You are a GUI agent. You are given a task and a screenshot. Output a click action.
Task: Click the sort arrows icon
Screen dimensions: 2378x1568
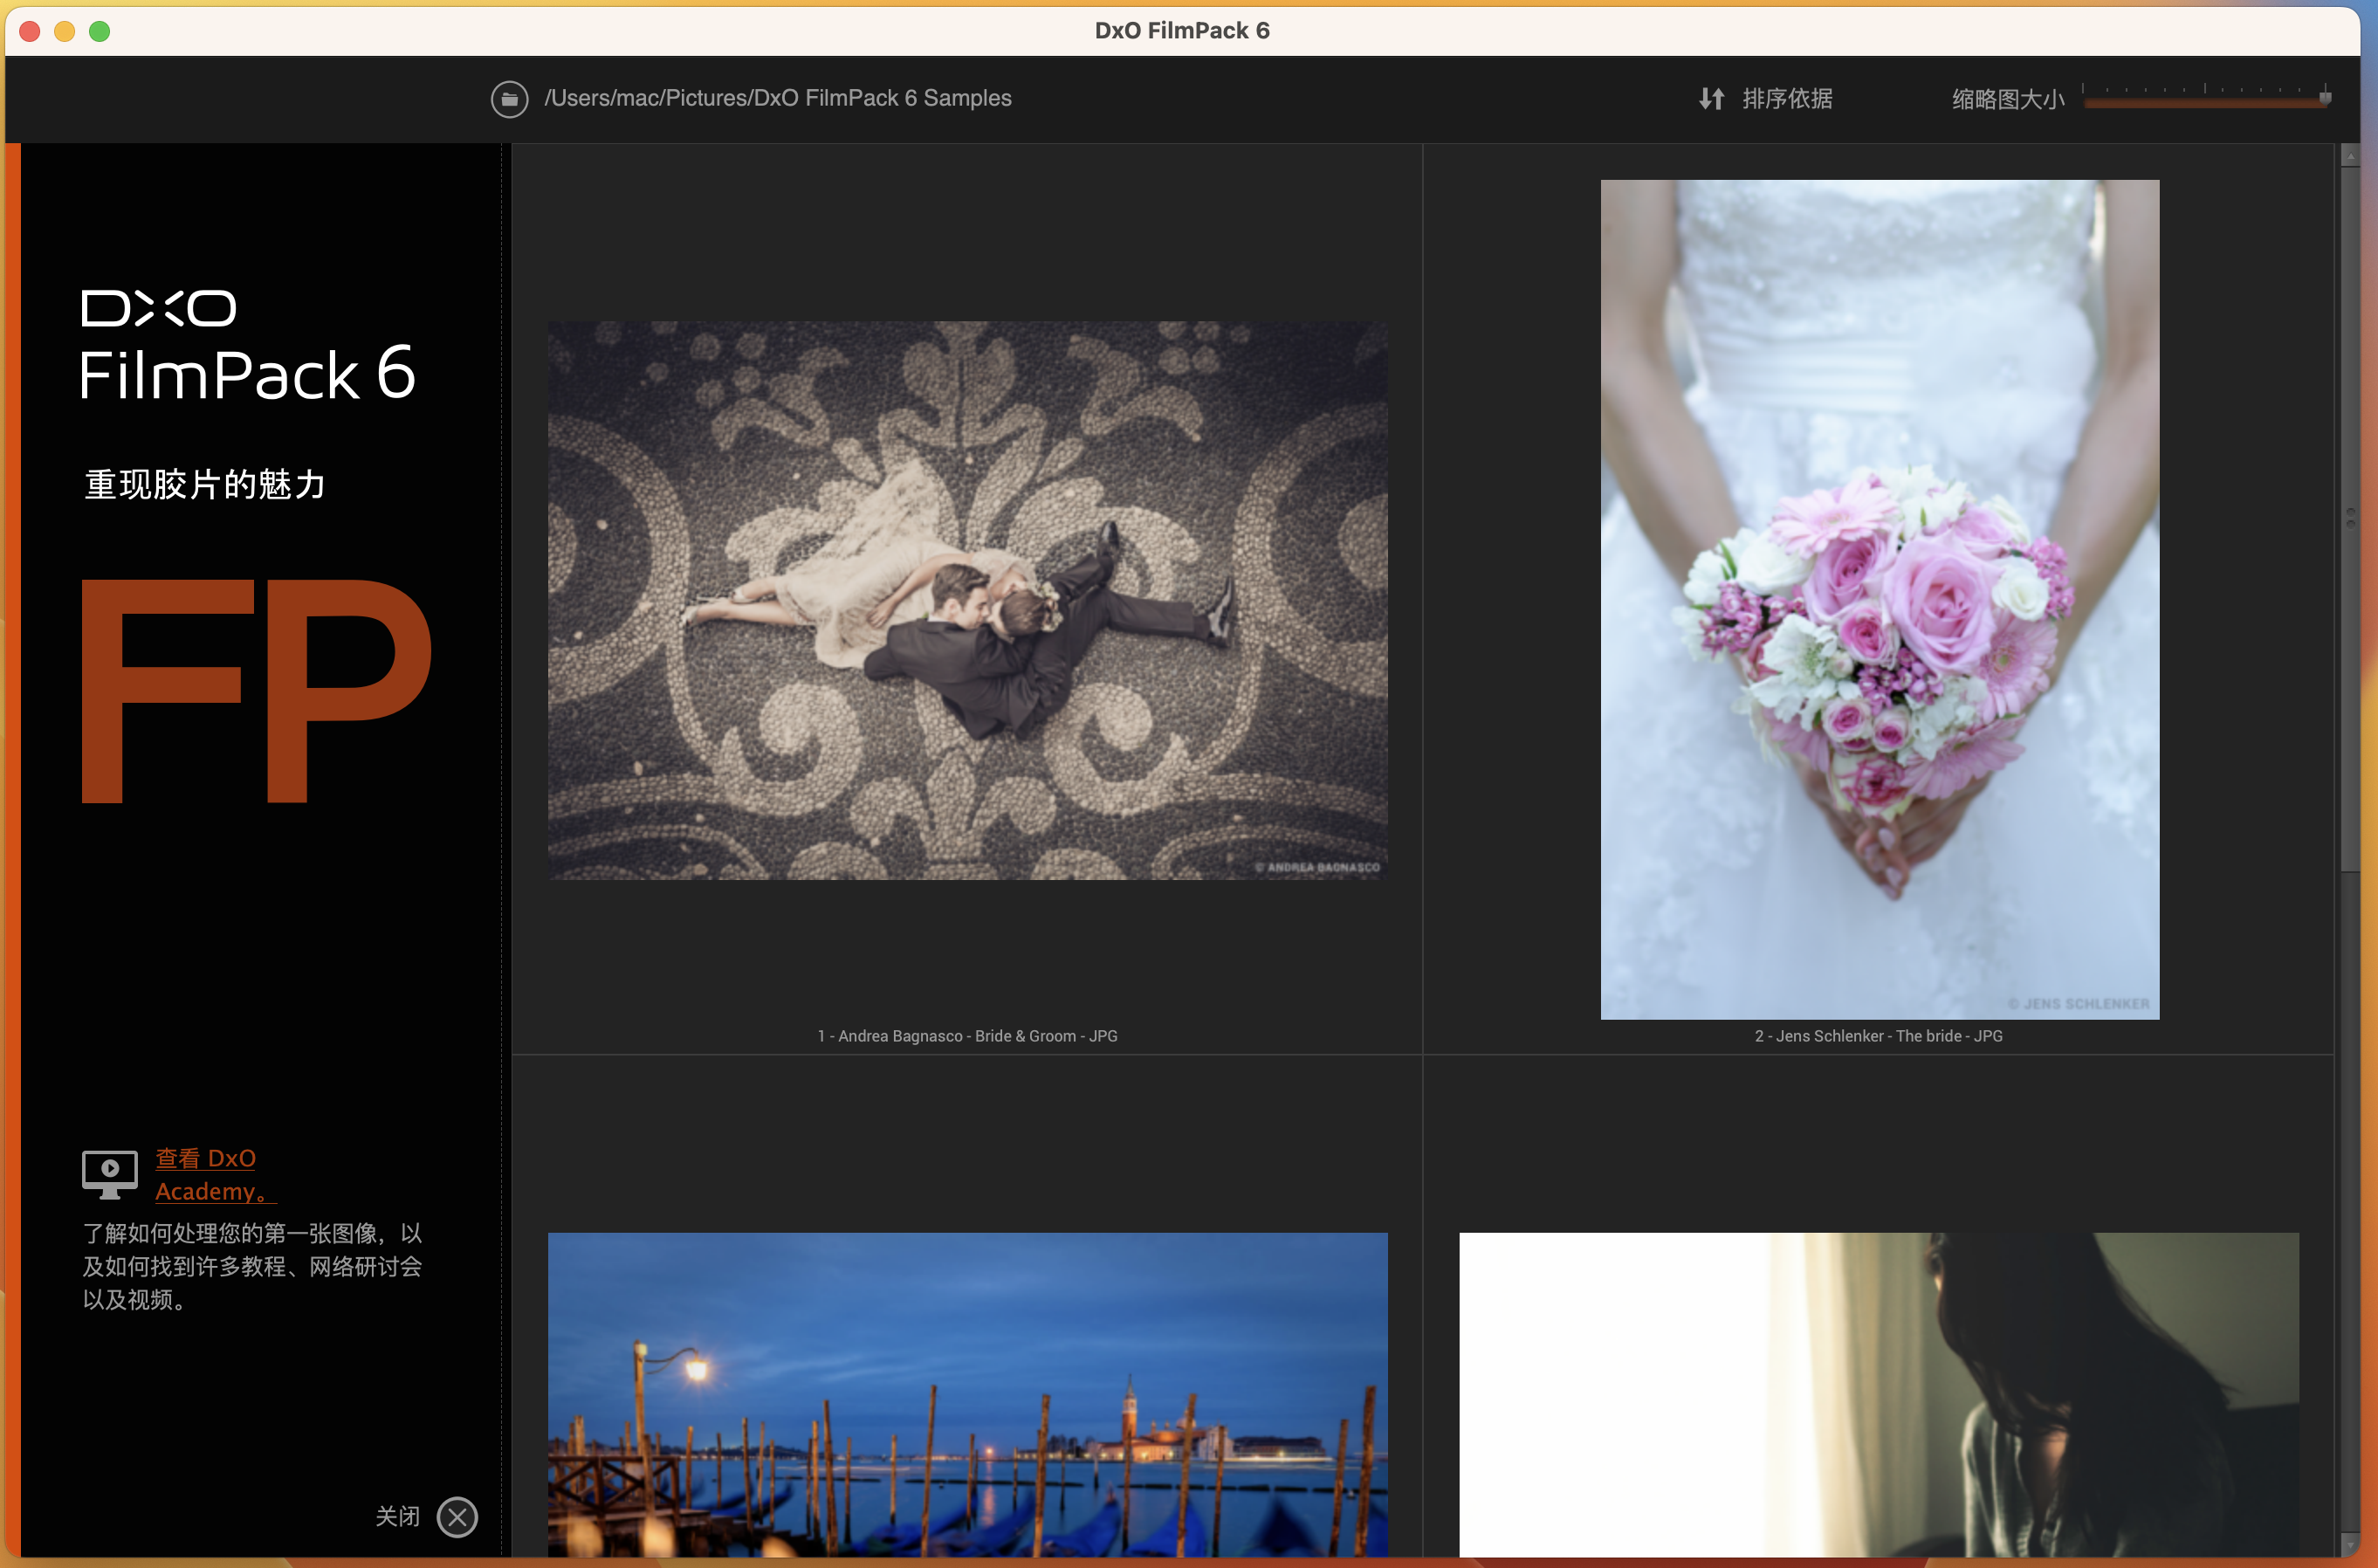click(1711, 99)
